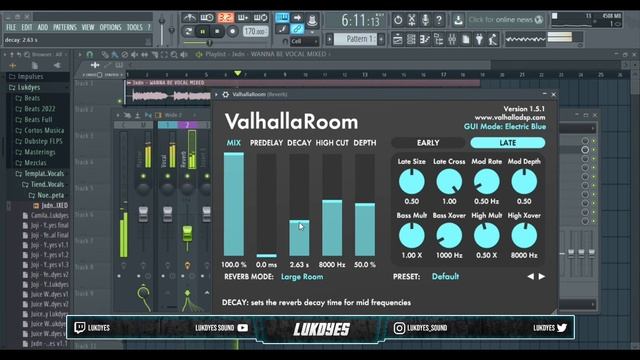Open the Default preset selector
Viewport: 640px width, 360px height.
tap(445, 276)
